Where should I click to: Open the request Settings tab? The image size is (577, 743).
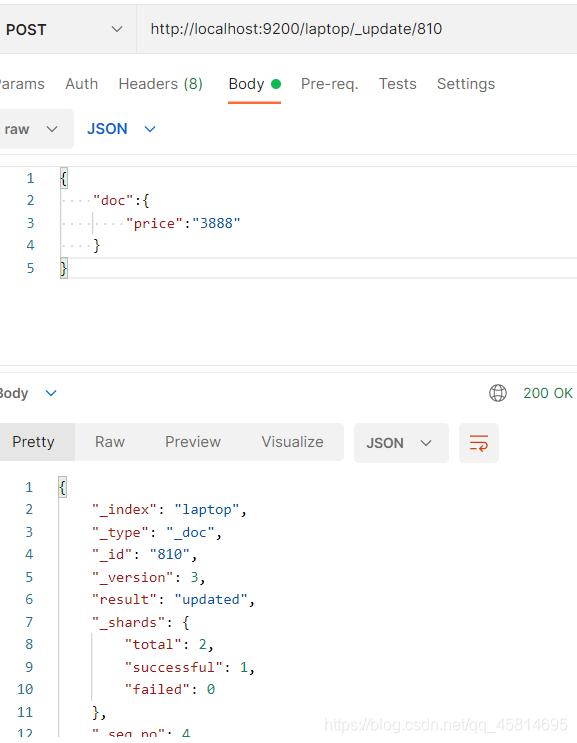466,84
